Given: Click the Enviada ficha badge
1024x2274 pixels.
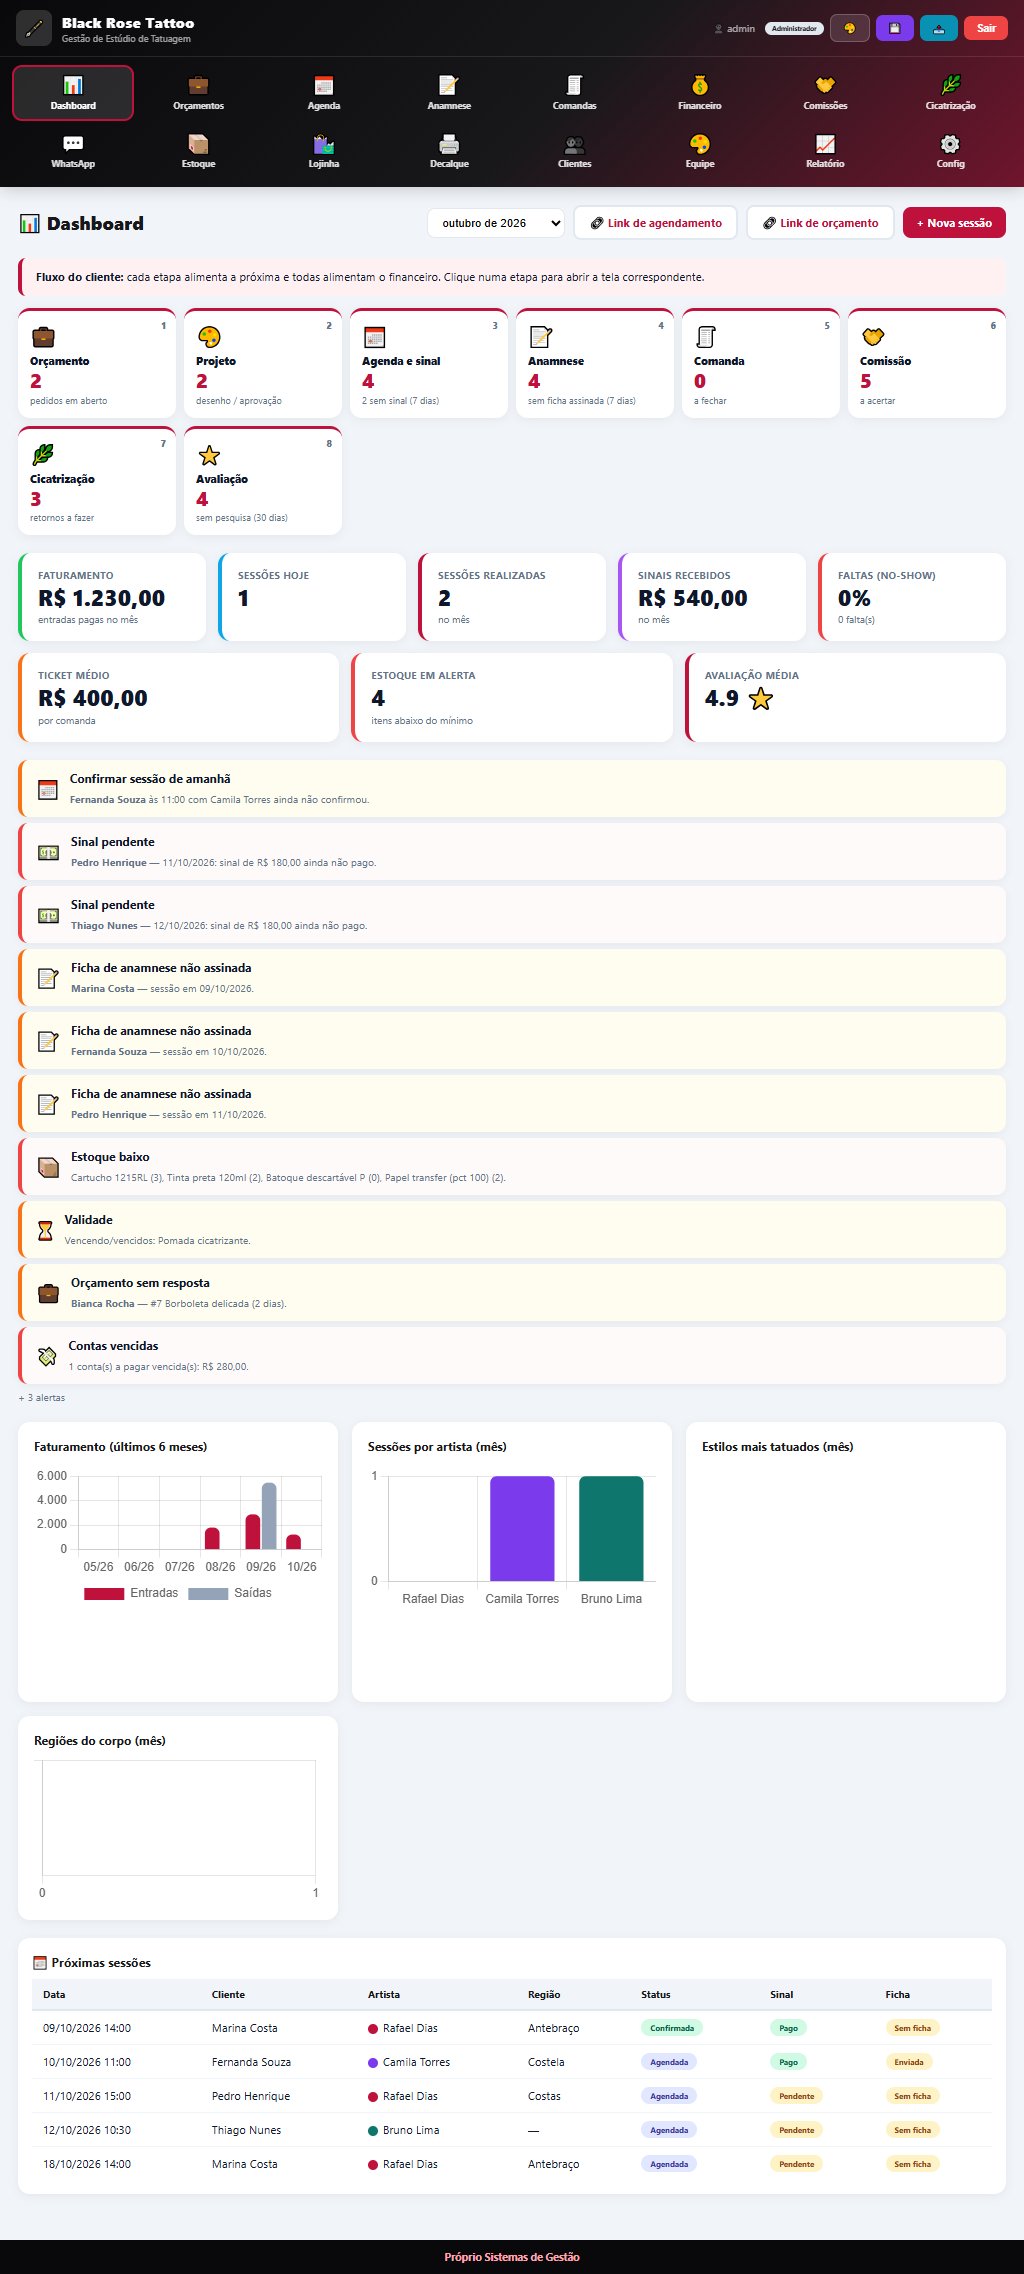Looking at the screenshot, I should (x=909, y=2062).
